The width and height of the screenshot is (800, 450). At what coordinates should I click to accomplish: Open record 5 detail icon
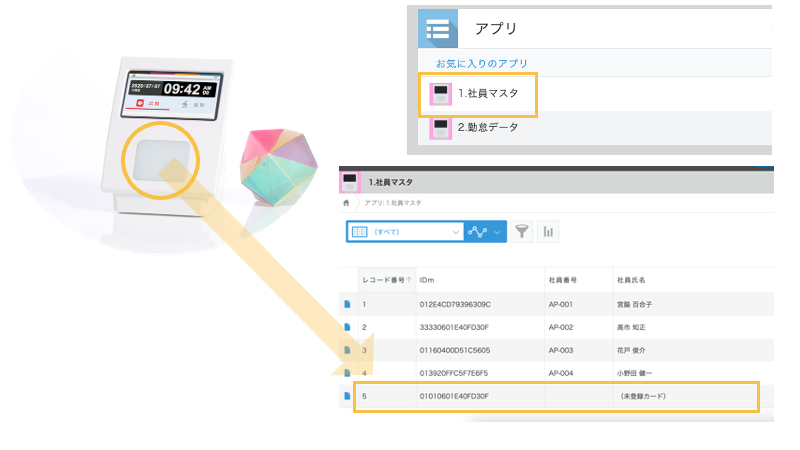click(x=347, y=397)
